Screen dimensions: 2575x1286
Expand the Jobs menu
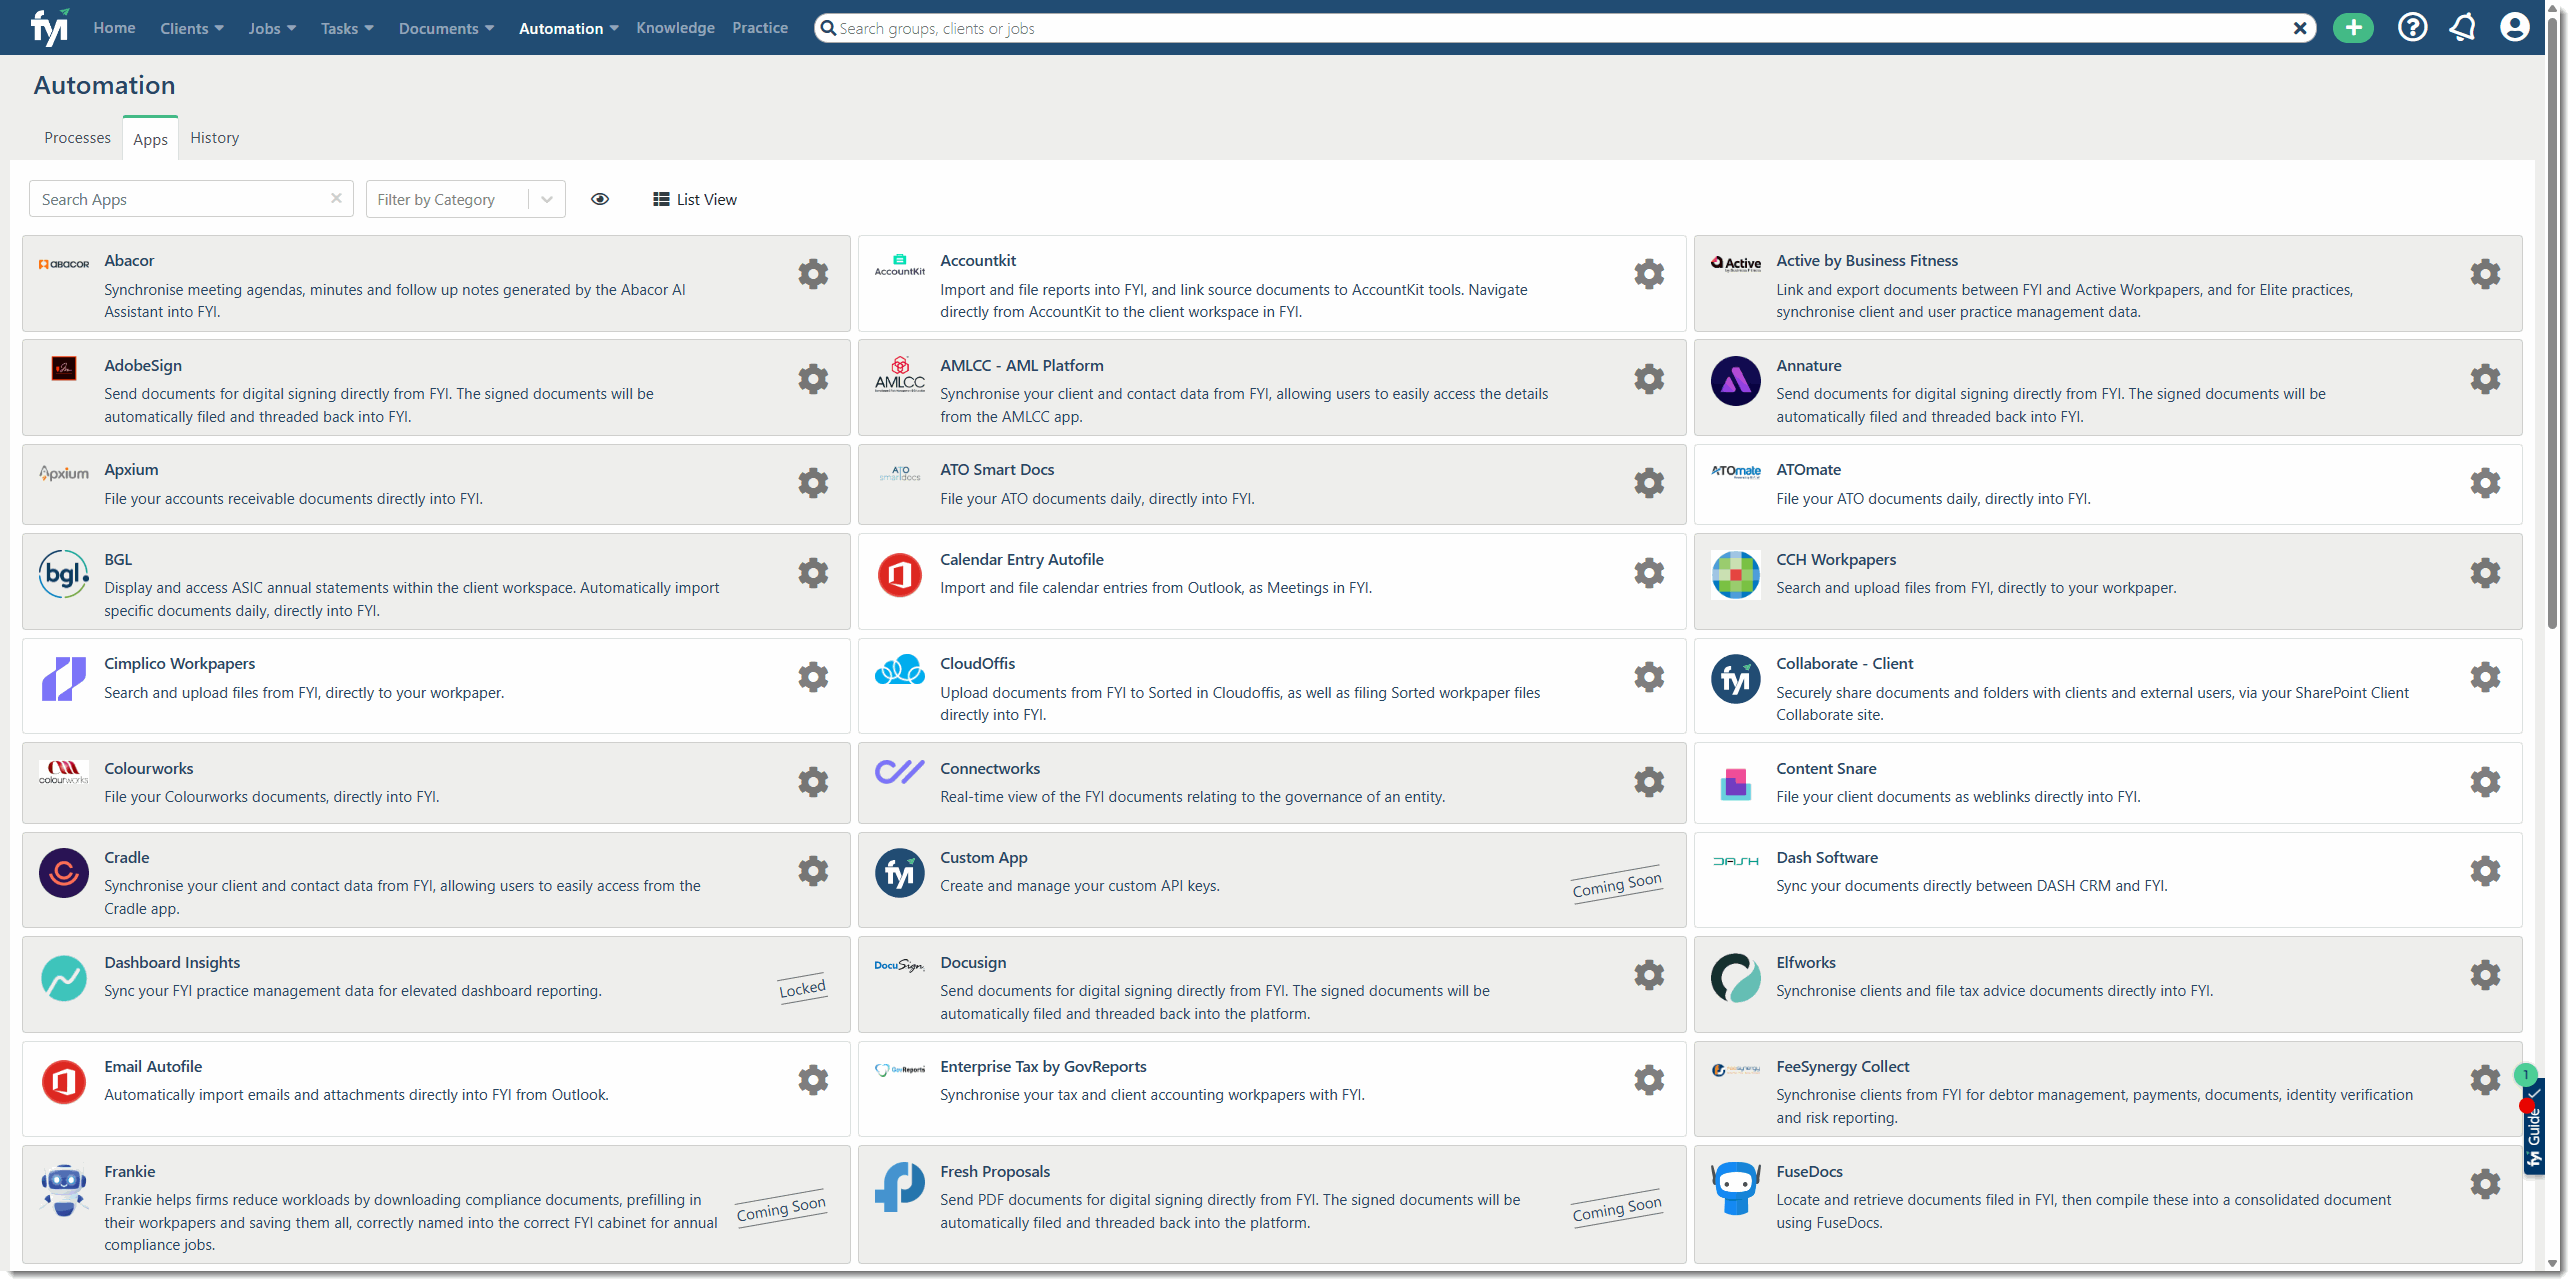[x=272, y=28]
